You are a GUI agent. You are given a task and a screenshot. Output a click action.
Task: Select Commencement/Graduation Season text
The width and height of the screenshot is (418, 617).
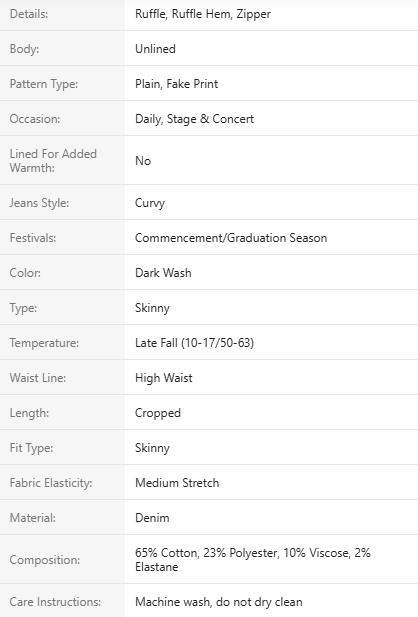[x=231, y=238]
